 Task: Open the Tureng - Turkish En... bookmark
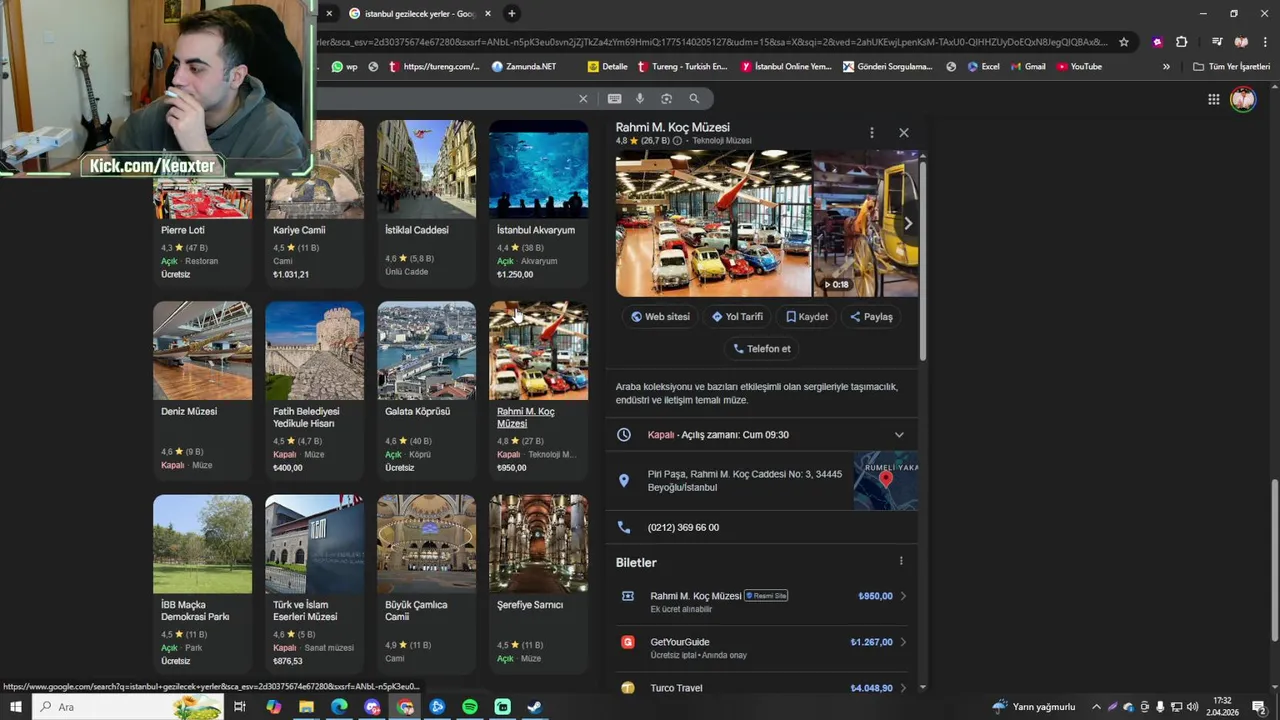point(682,67)
